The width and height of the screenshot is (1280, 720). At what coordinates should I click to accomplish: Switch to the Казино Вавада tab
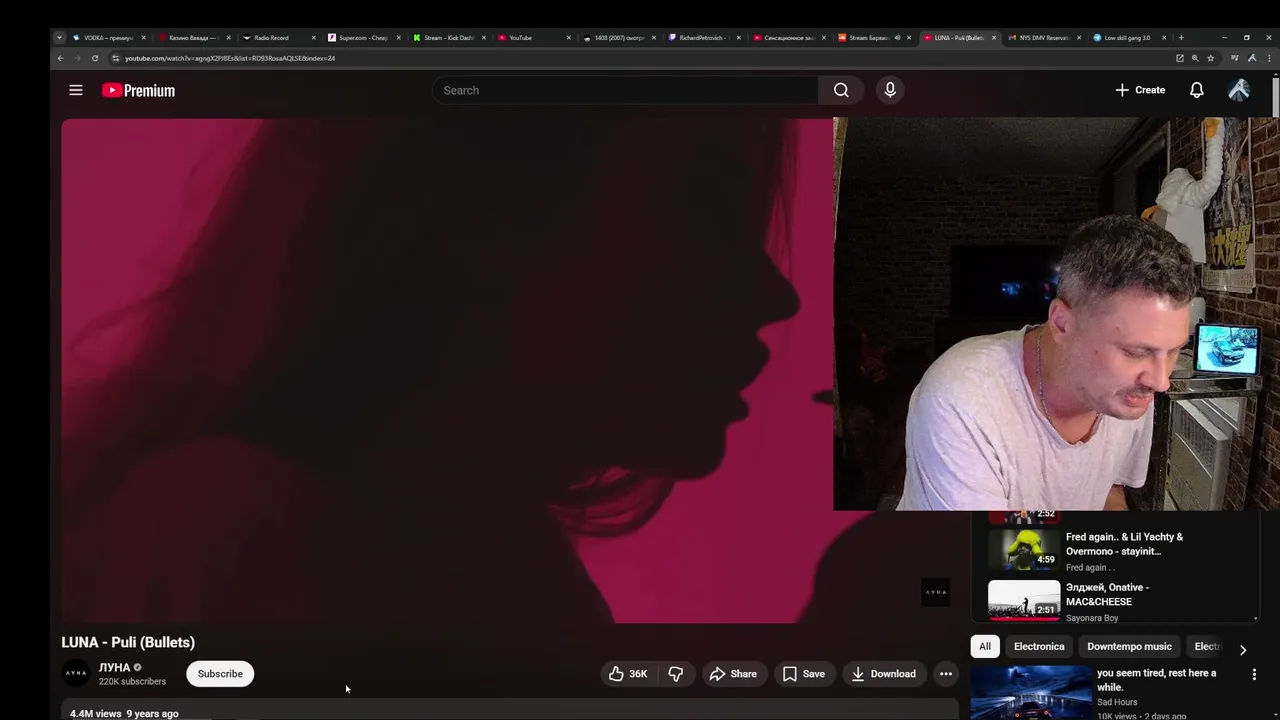click(193, 38)
